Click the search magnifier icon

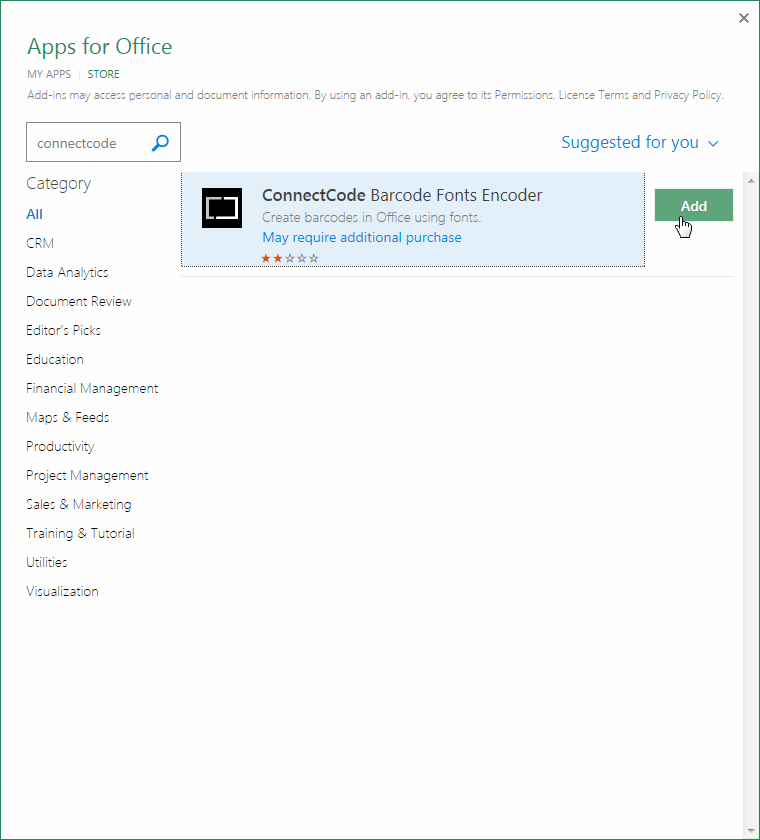(160, 142)
